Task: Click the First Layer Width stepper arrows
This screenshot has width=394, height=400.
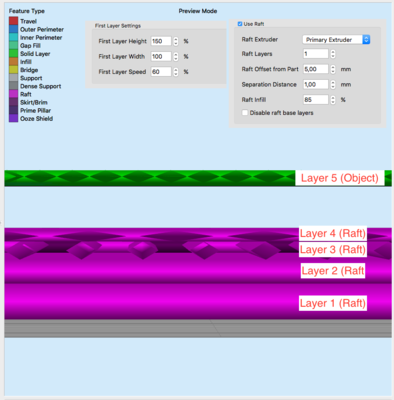Action: [176, 57]
